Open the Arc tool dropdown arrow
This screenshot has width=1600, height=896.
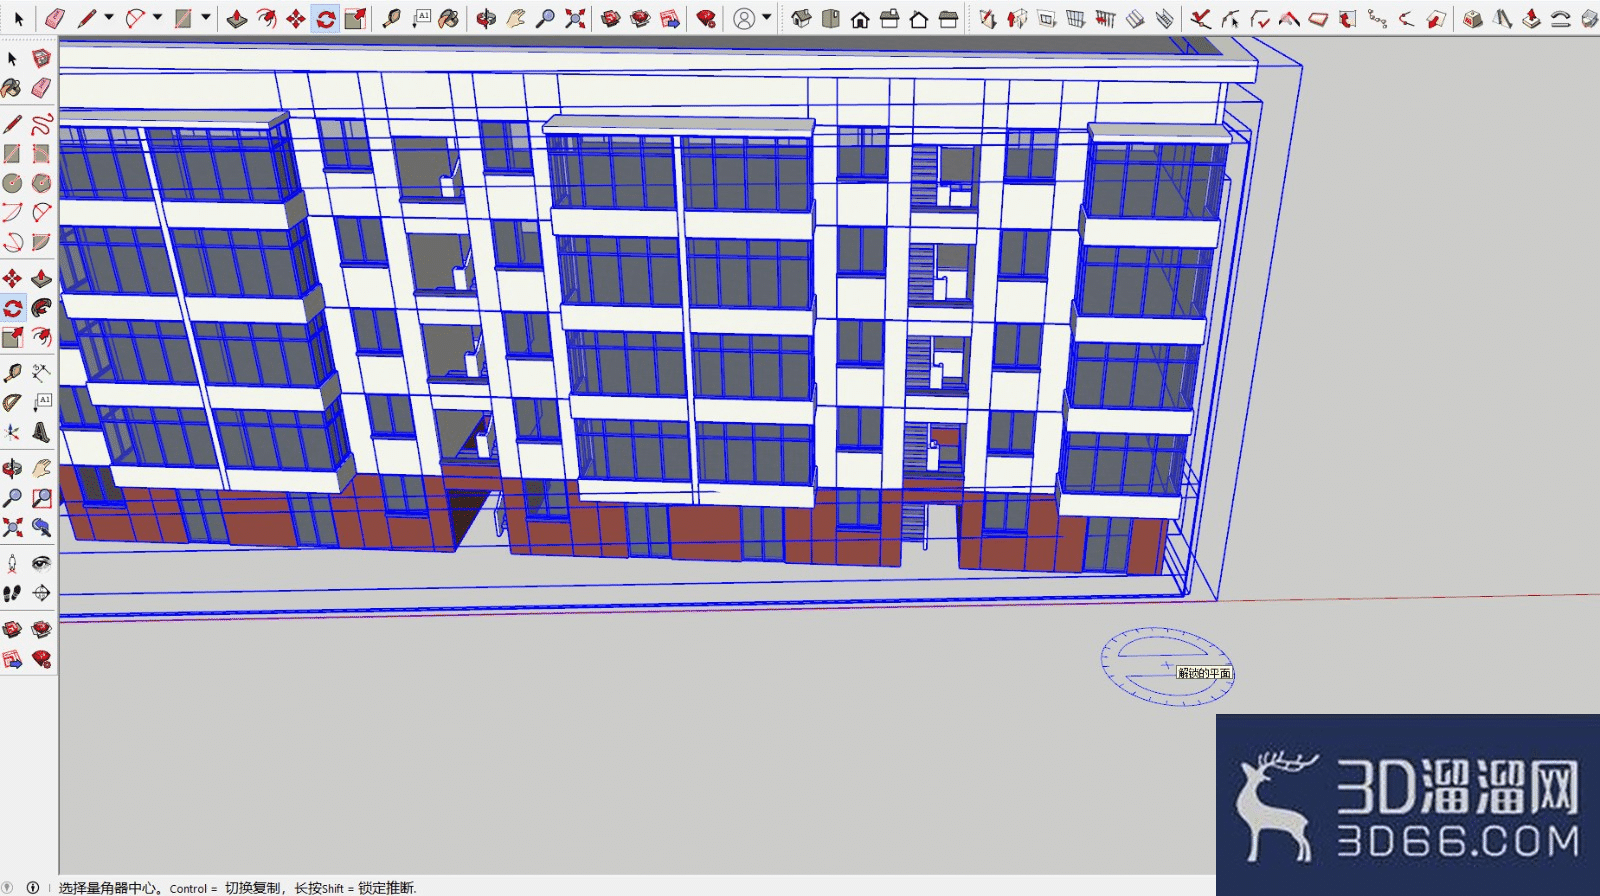[x=157, y=17]
